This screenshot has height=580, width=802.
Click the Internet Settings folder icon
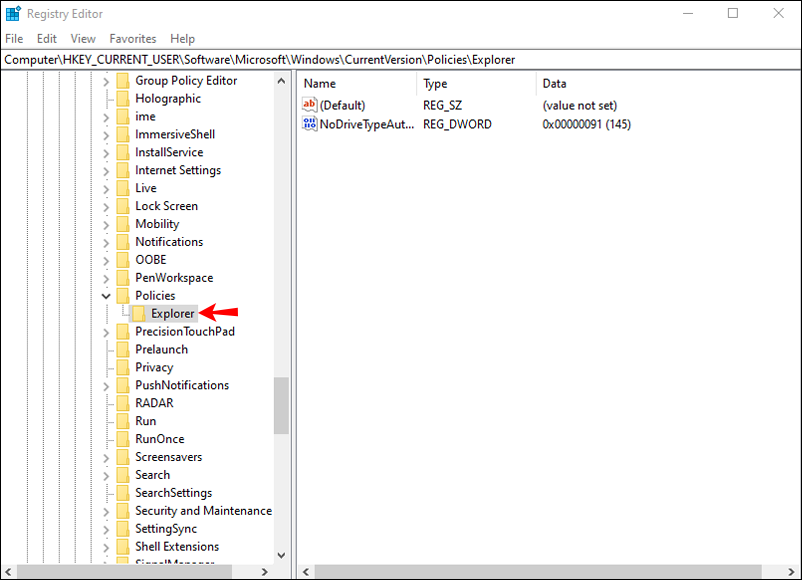[x=123, y=170]
